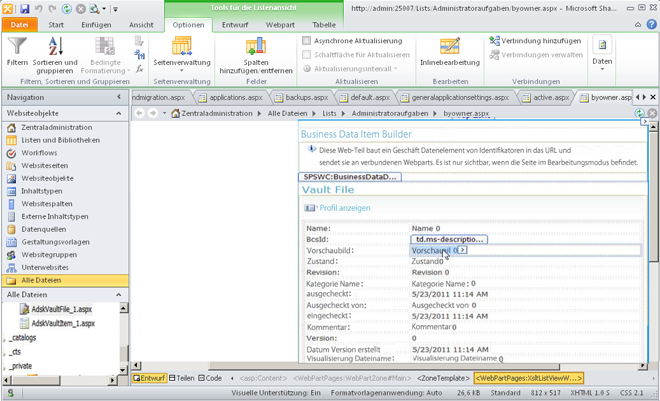This screenshot has width=660, height=401.
Task: Open Zentraladministration in the navigation pane
Action: [56, 127]
